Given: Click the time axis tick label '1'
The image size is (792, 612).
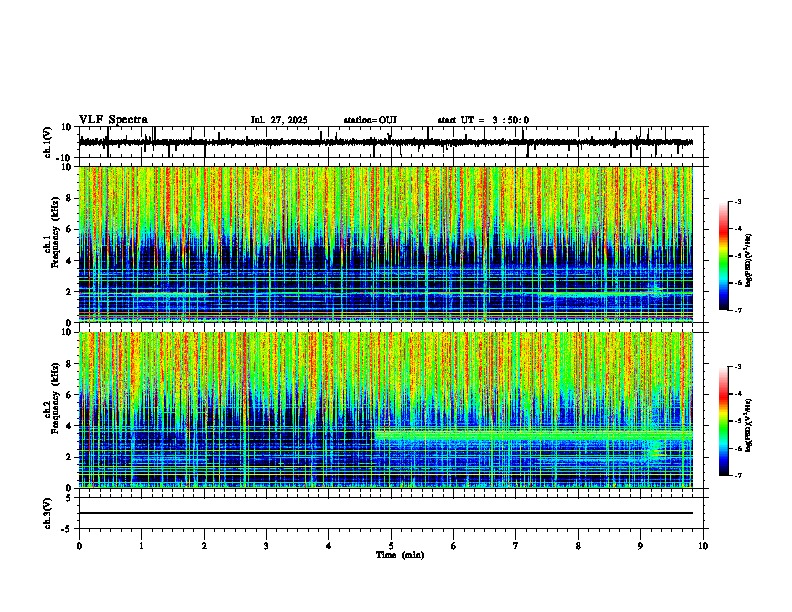Looking at the screenshot, I should tap(141, 546).
